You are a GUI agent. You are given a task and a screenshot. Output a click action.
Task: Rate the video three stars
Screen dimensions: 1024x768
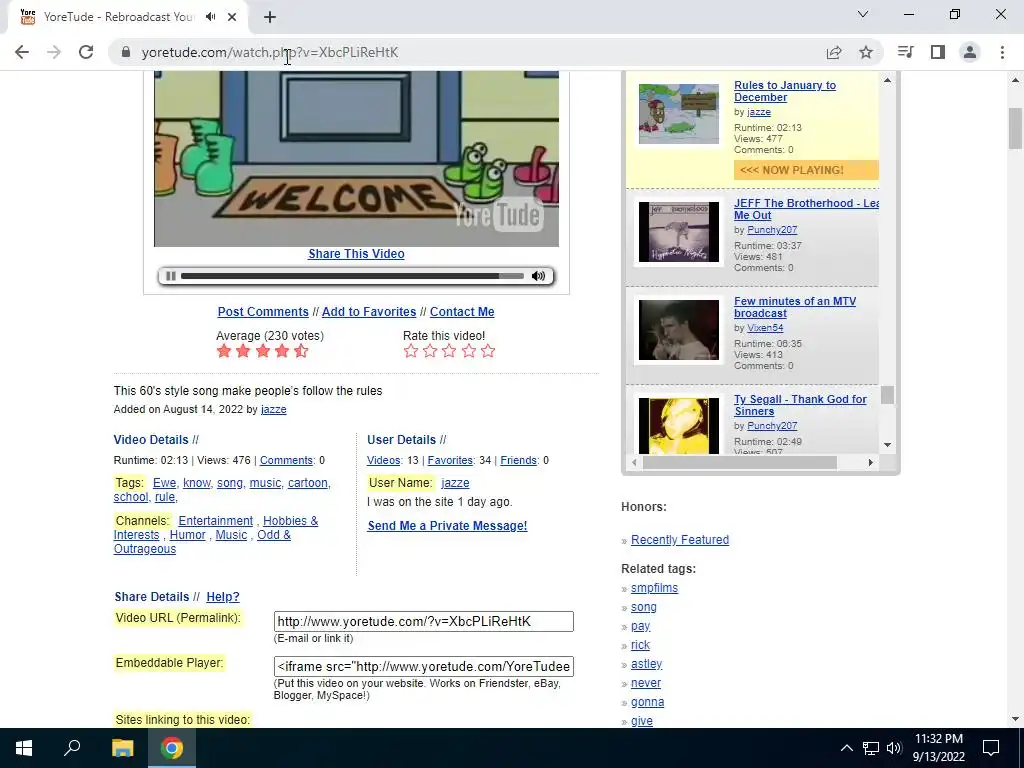click(x=449, y=351)
